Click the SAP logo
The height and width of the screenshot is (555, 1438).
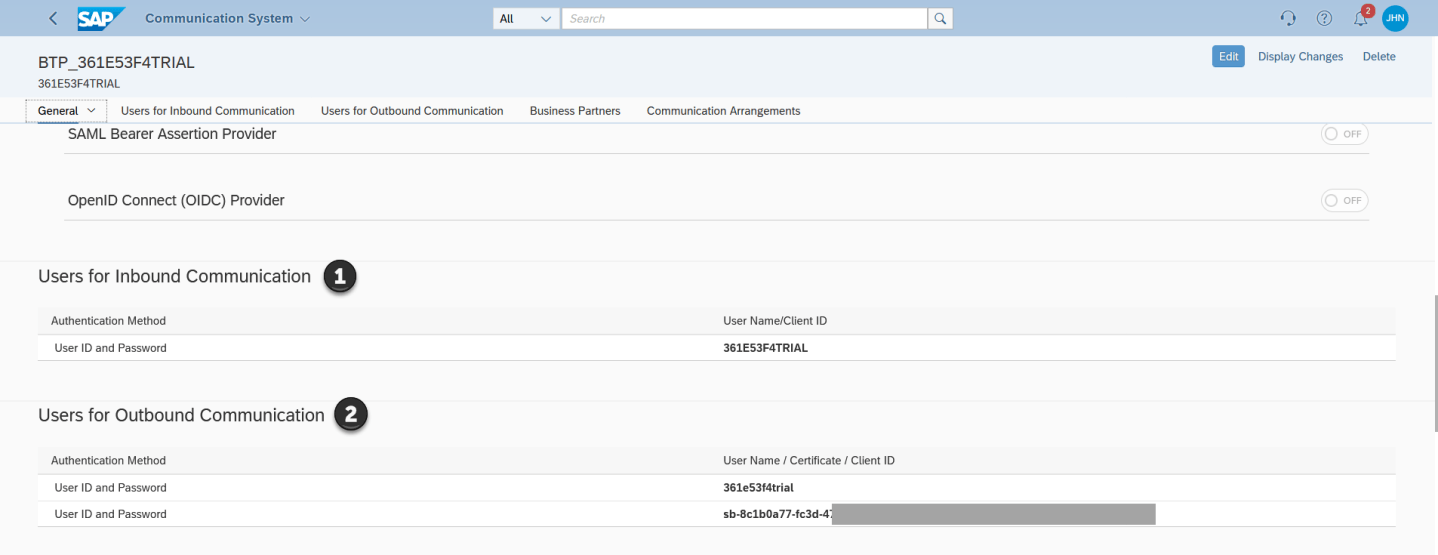click(x=102, y=18)
